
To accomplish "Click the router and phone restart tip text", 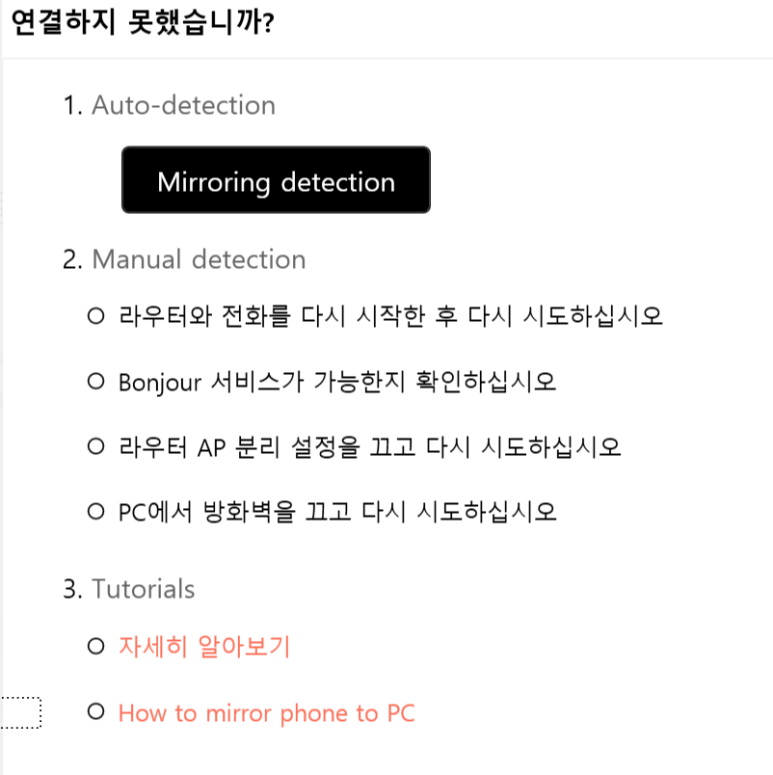I will [390, 316].
